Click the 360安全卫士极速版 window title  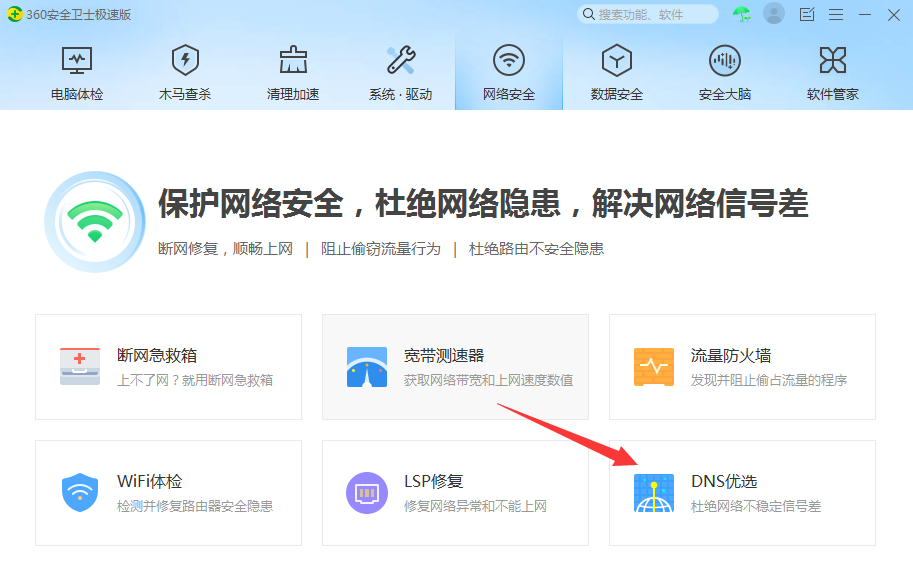pos(79,15)
